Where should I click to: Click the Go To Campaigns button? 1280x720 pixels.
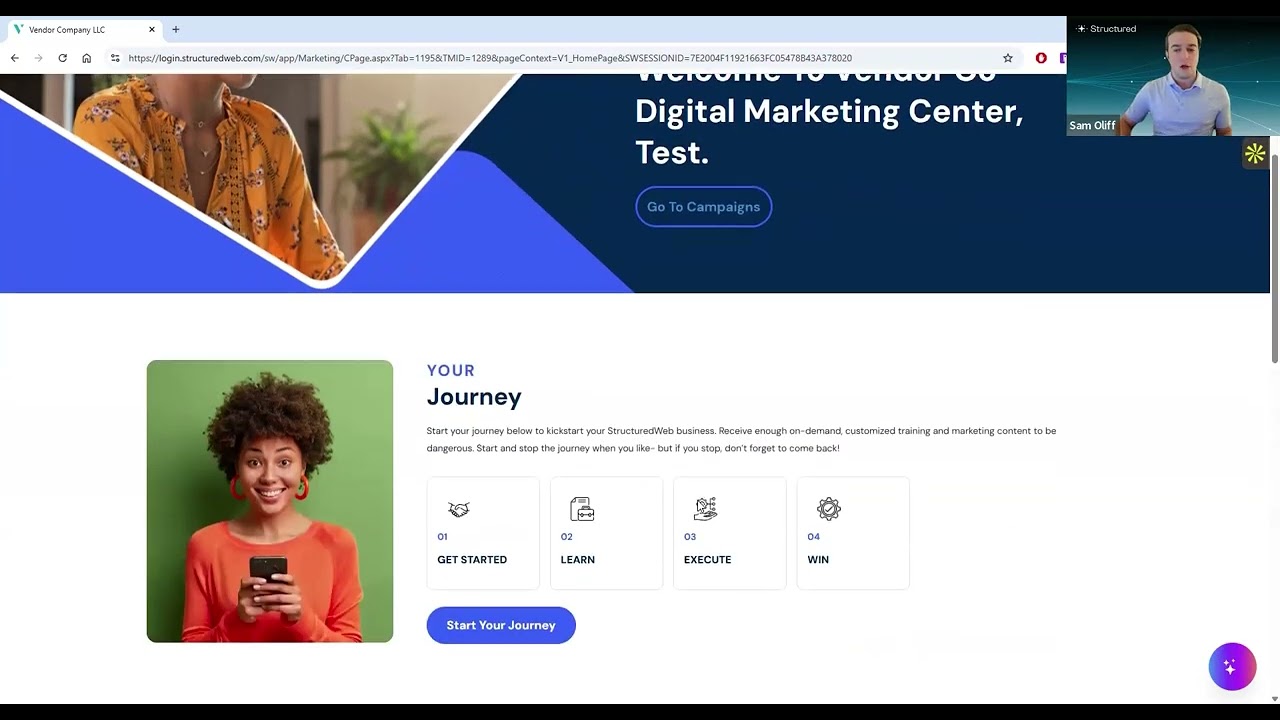pyautogui.click(x=704, y=207)
